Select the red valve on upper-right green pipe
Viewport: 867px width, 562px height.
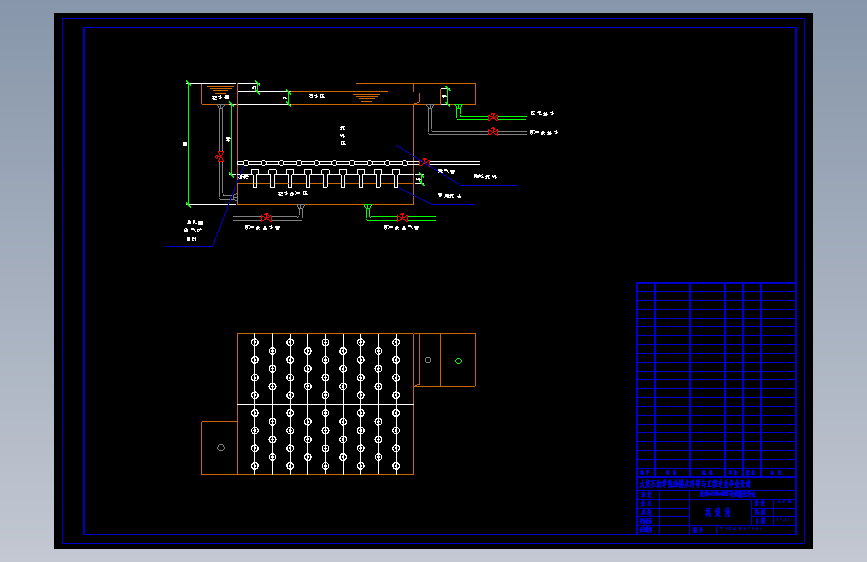coord(493,117)
